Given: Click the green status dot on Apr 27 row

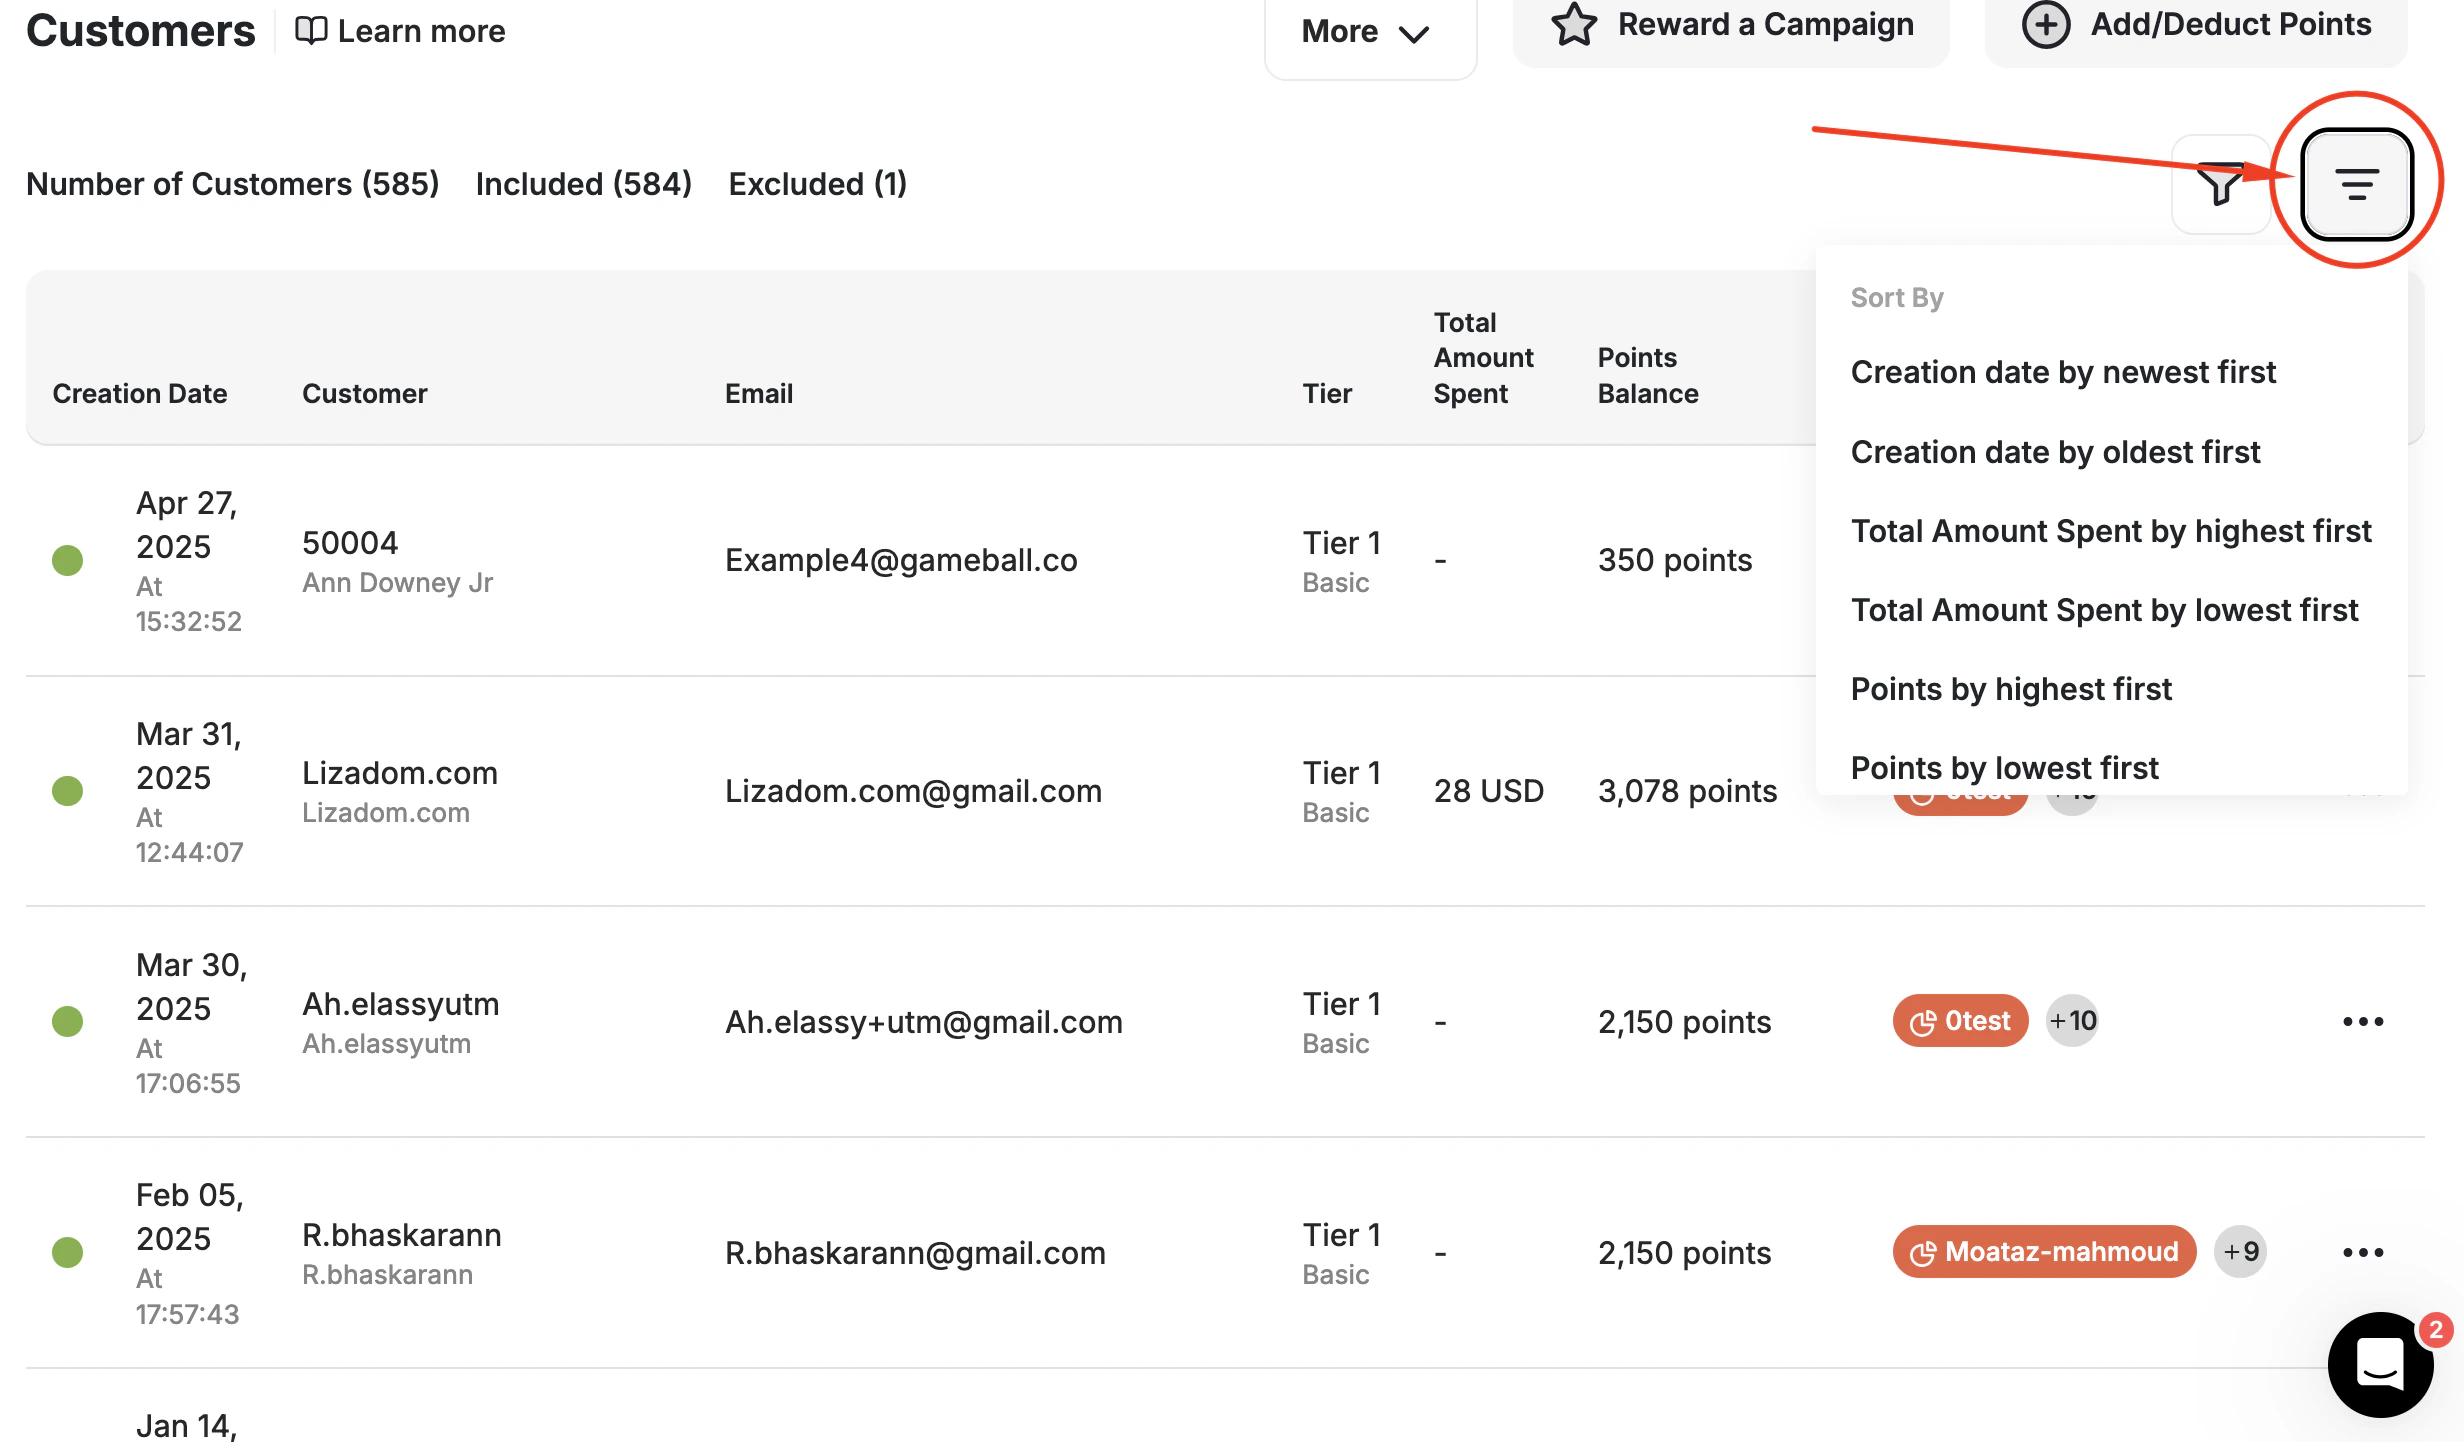Looking at the screenshot, I should (x=67, y=560).
